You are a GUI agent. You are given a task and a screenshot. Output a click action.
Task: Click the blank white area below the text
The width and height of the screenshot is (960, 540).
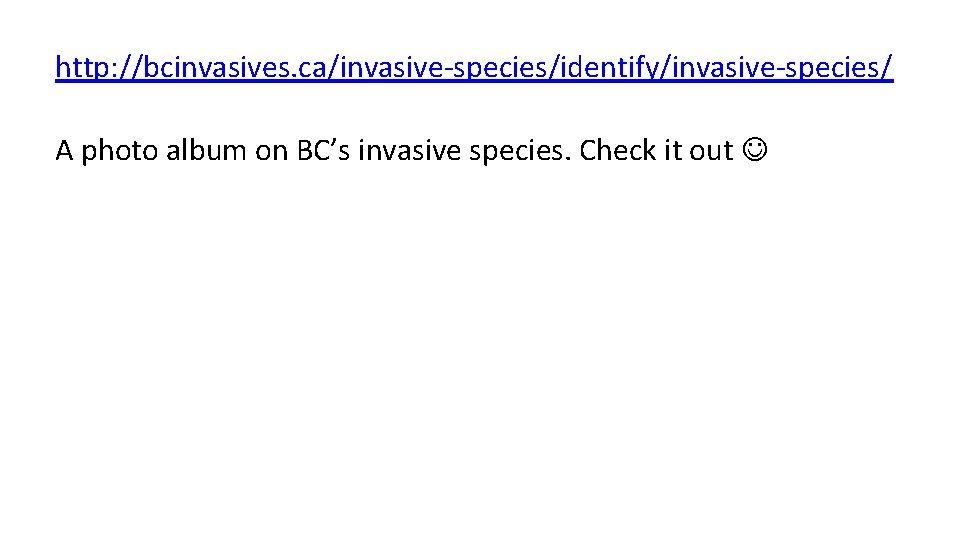tap(480, 360)
